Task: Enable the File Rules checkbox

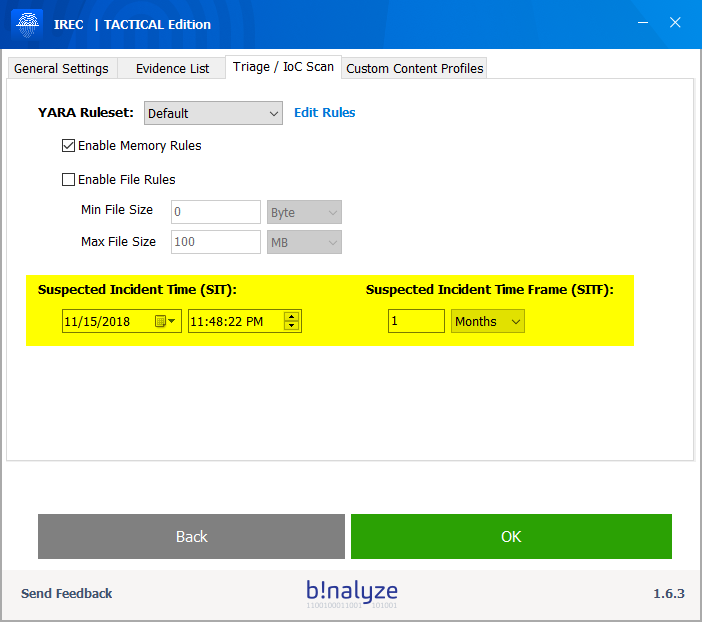Action: 69,180
